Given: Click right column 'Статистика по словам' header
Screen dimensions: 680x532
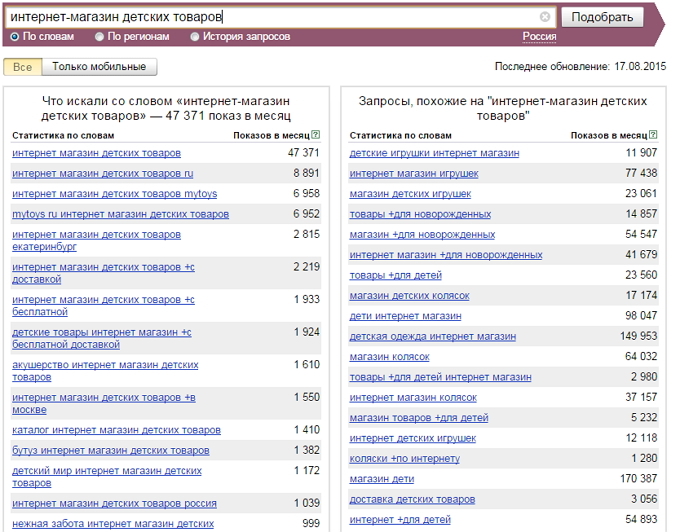Looking at the screenshot, I should [401, 135].
